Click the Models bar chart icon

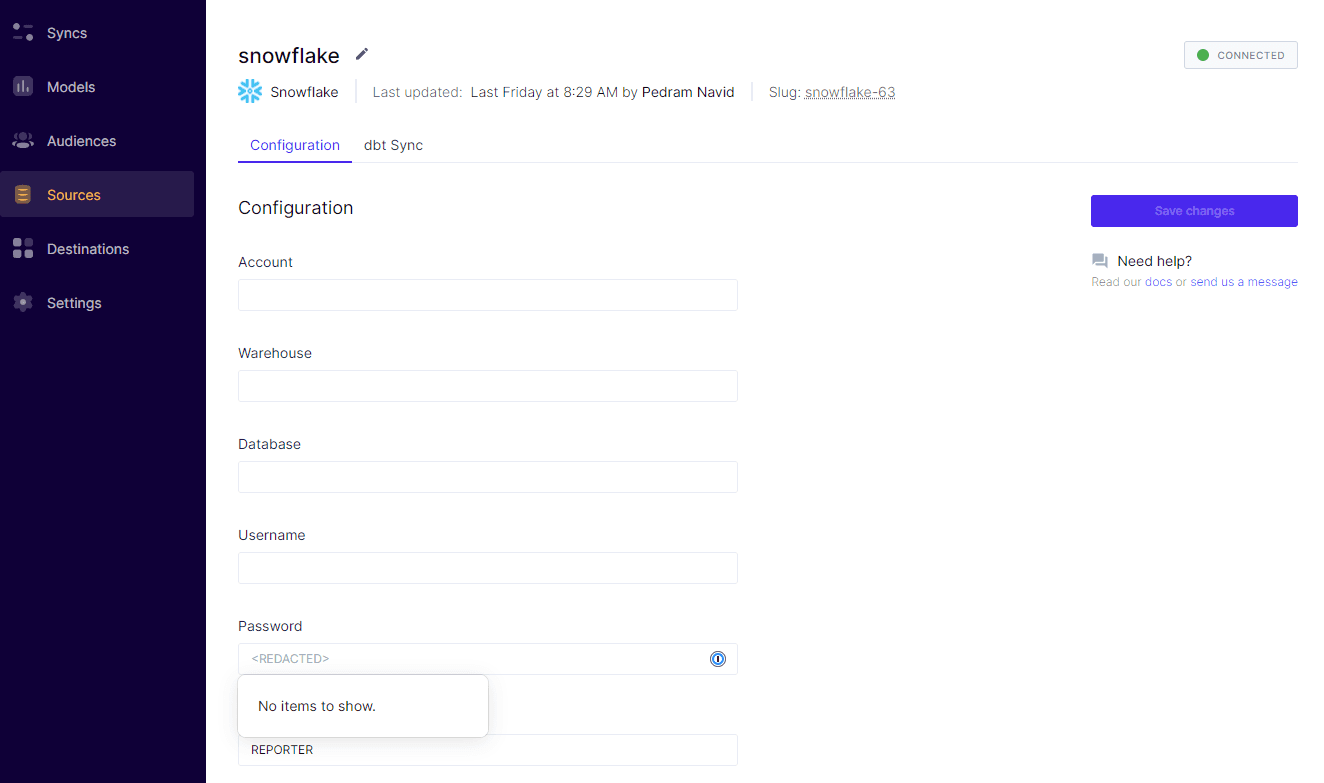[x=23, y=87]
